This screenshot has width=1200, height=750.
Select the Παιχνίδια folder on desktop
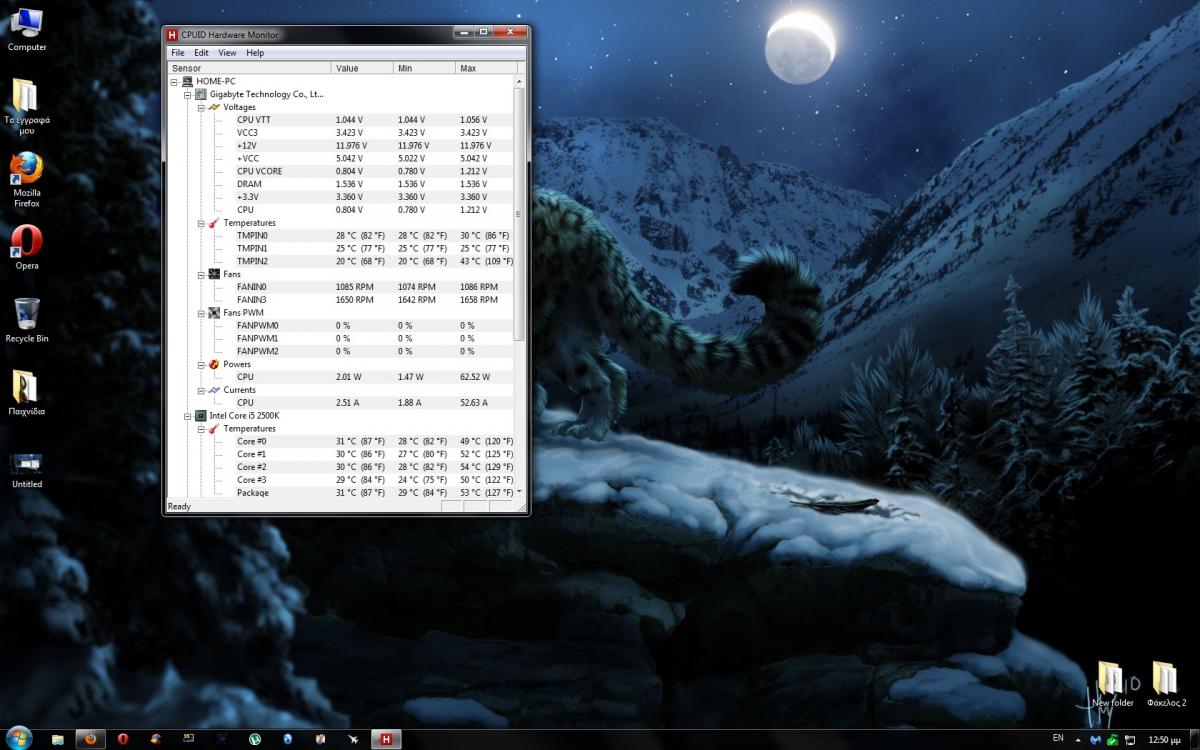click(27, 393)
